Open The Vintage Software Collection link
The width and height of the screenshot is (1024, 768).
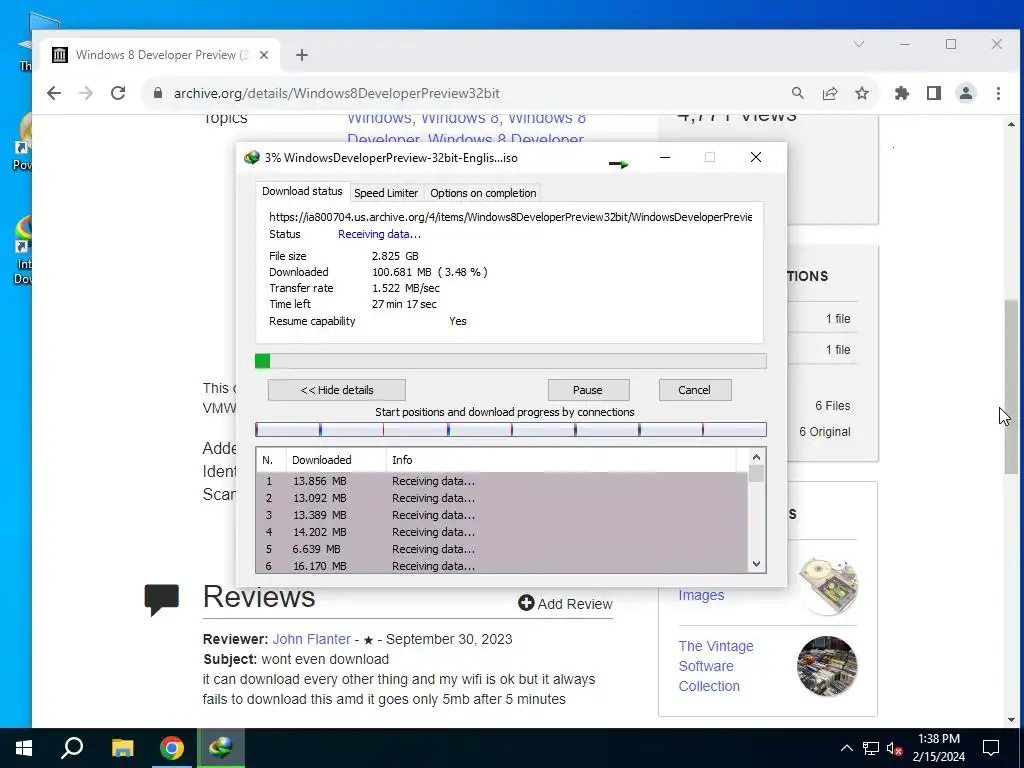tap(716, 666)
